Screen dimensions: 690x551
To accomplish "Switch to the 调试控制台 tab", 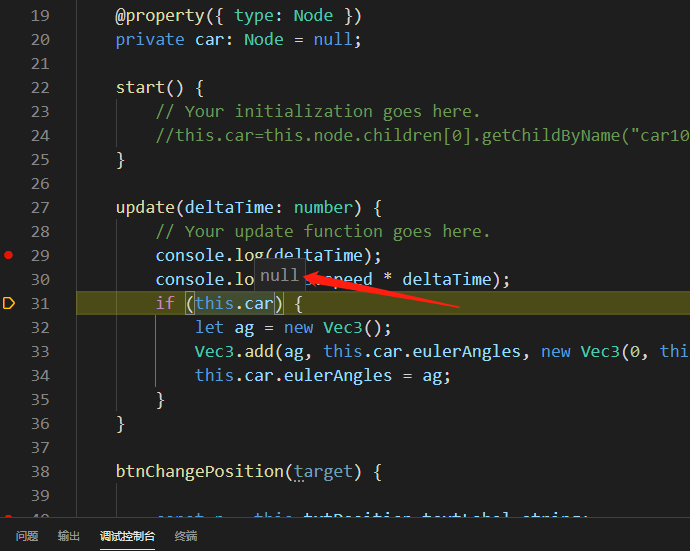I will coord(127,536).
